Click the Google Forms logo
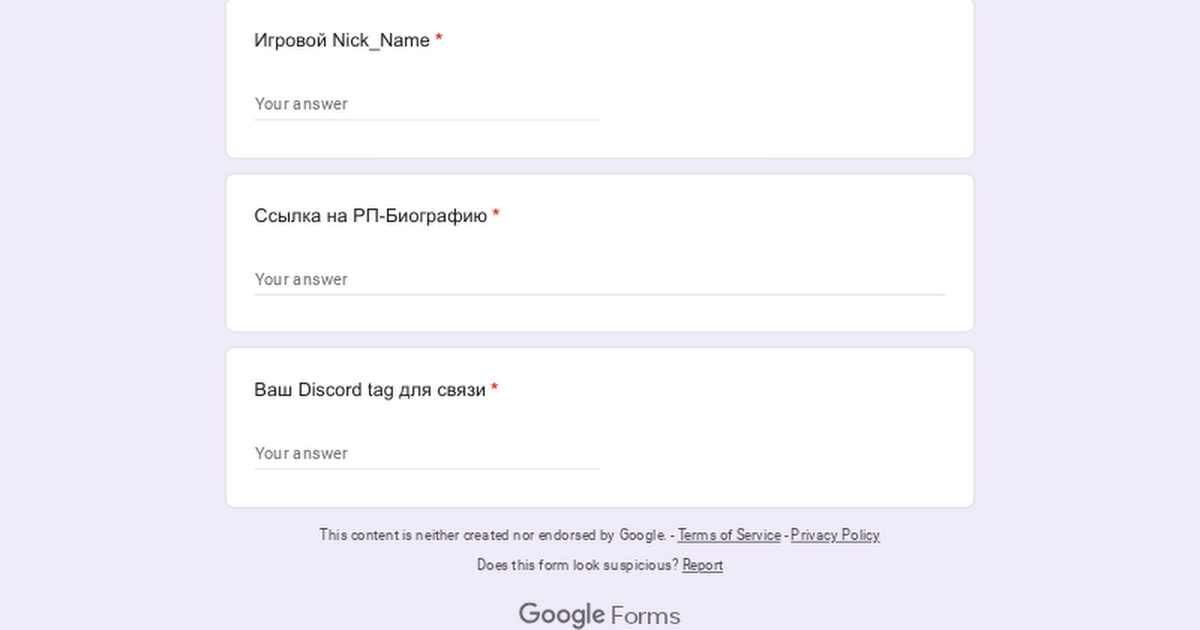1200x630 pixels. (x=599, y=614)
